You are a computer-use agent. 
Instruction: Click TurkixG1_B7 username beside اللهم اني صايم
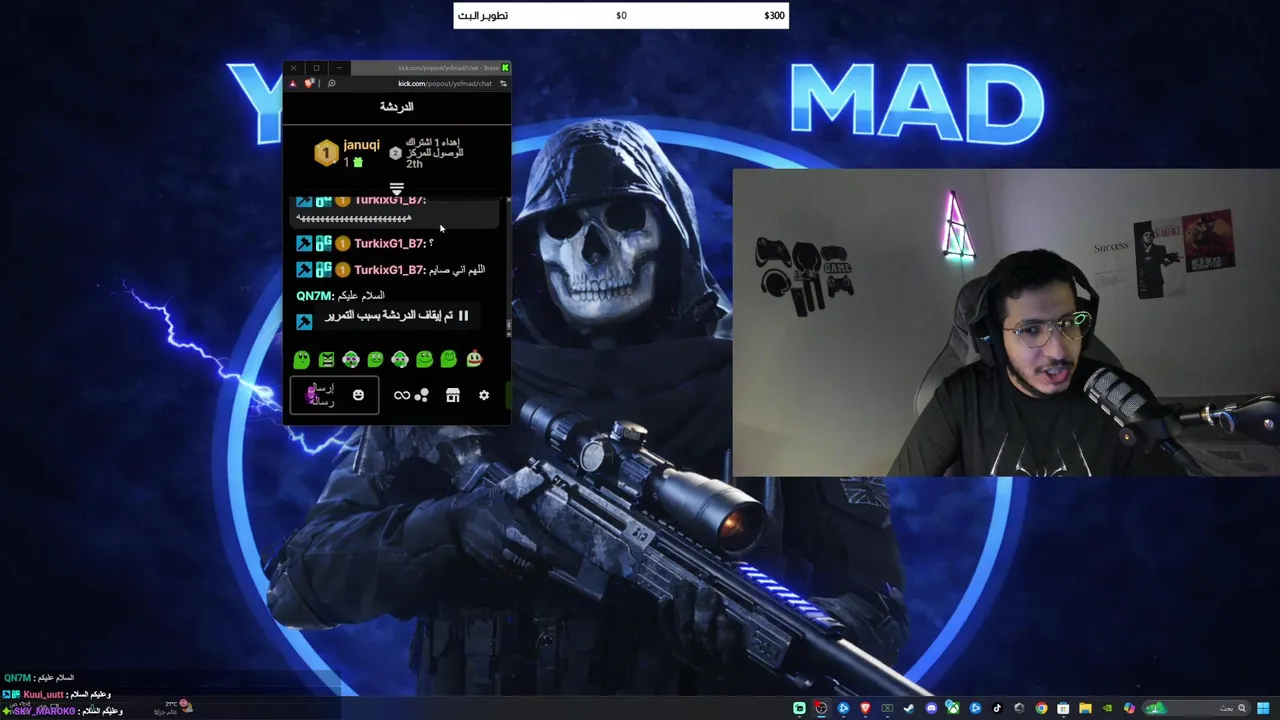[390, 270]
